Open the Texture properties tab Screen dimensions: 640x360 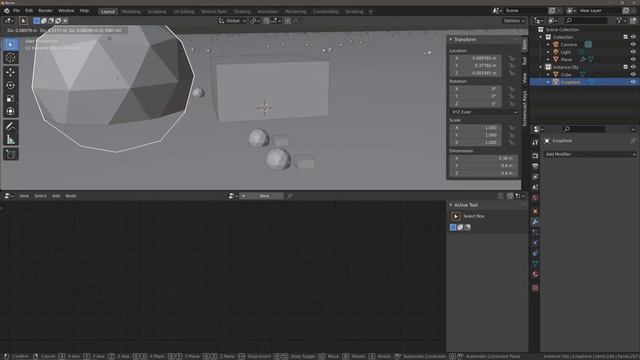point(535,288)
